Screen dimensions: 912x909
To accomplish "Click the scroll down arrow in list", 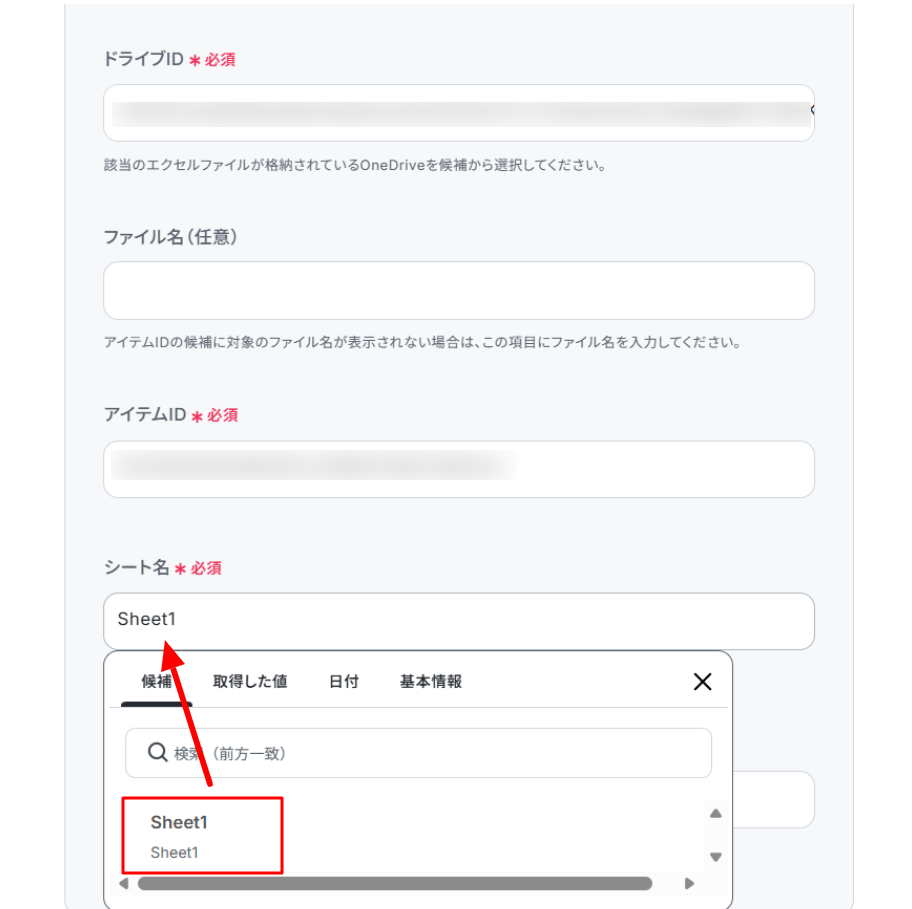I will 715,857.
